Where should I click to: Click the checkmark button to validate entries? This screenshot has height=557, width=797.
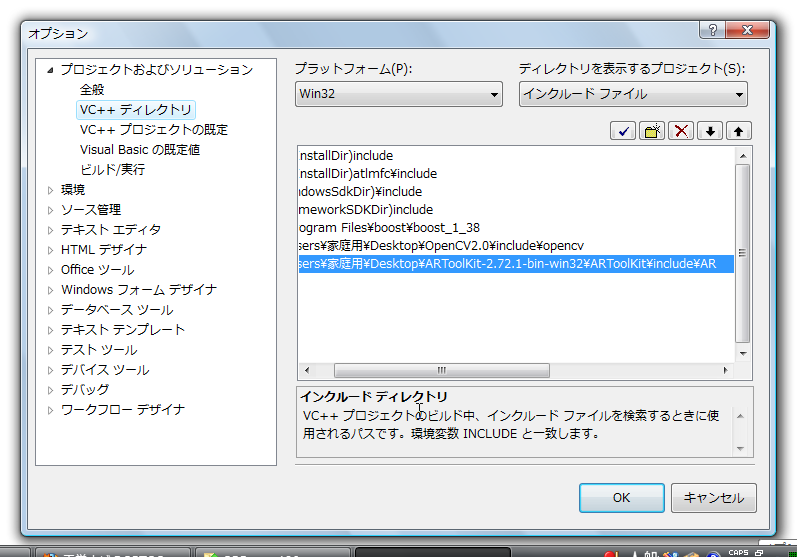[624, 131]
